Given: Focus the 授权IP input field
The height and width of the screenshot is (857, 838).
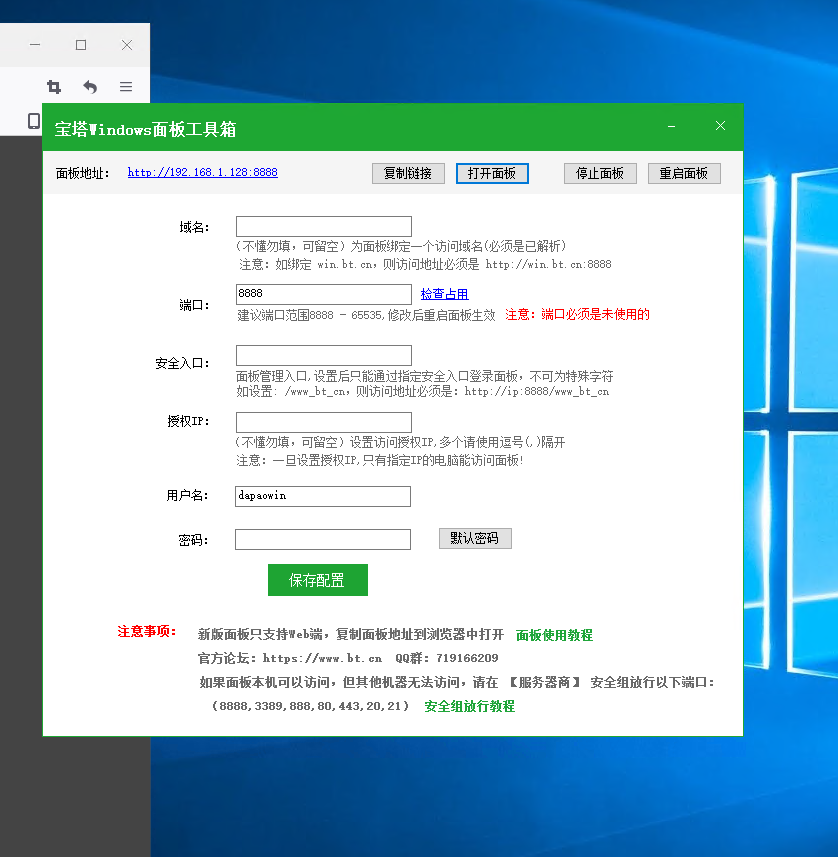Looking at the screenshot, I should pos(324,422).
